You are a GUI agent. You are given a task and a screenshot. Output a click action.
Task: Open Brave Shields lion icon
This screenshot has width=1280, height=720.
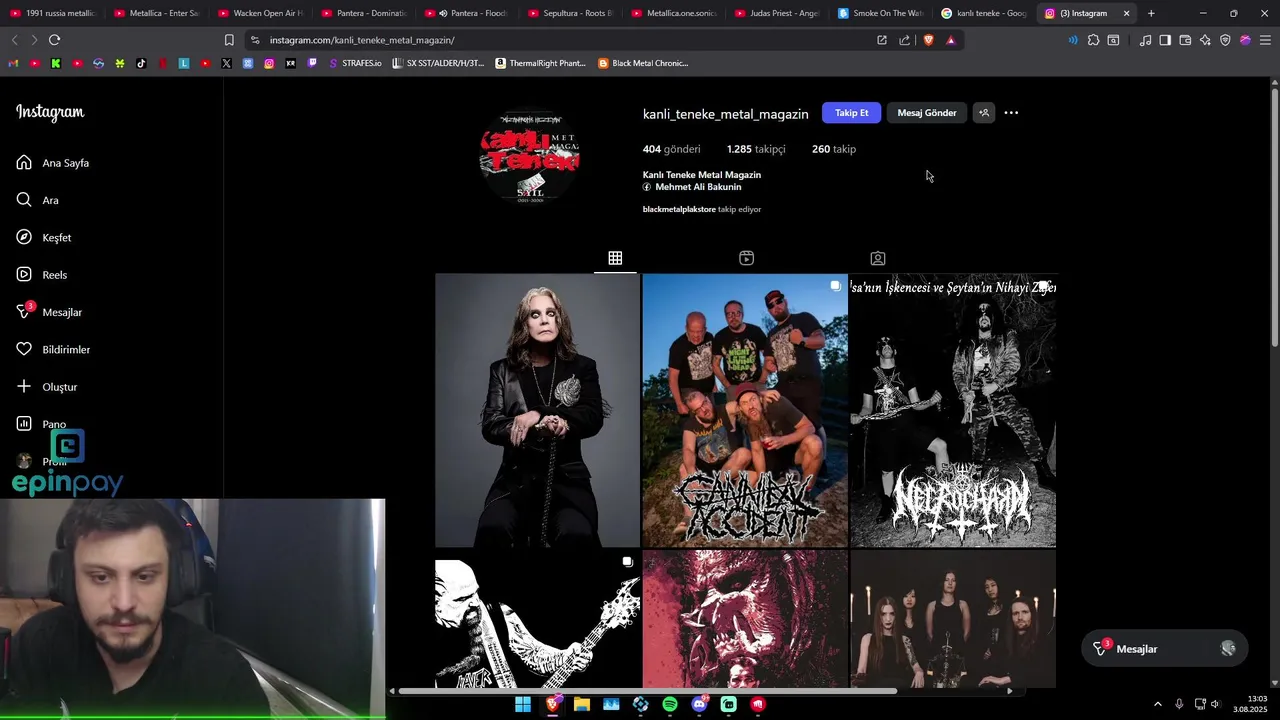[928, 40]
